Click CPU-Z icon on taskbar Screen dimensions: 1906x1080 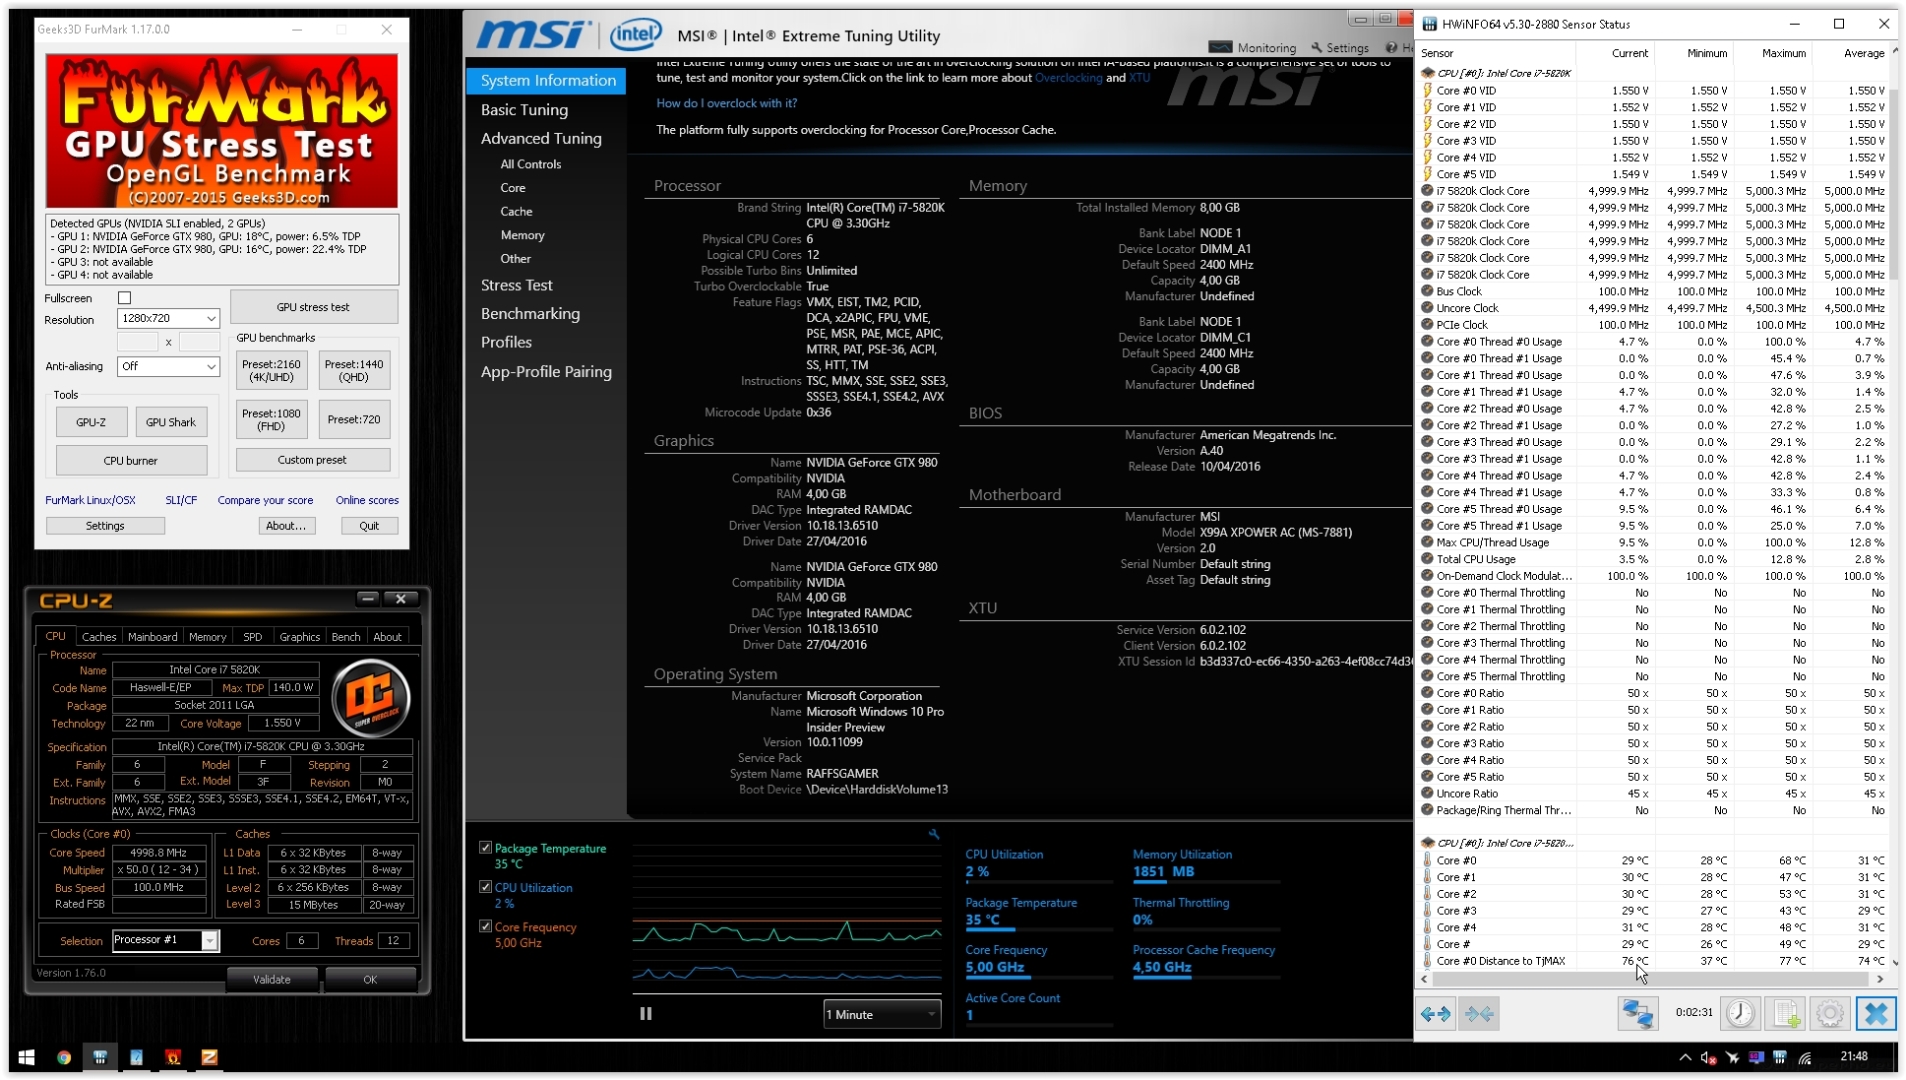[x=209, y=1057]
